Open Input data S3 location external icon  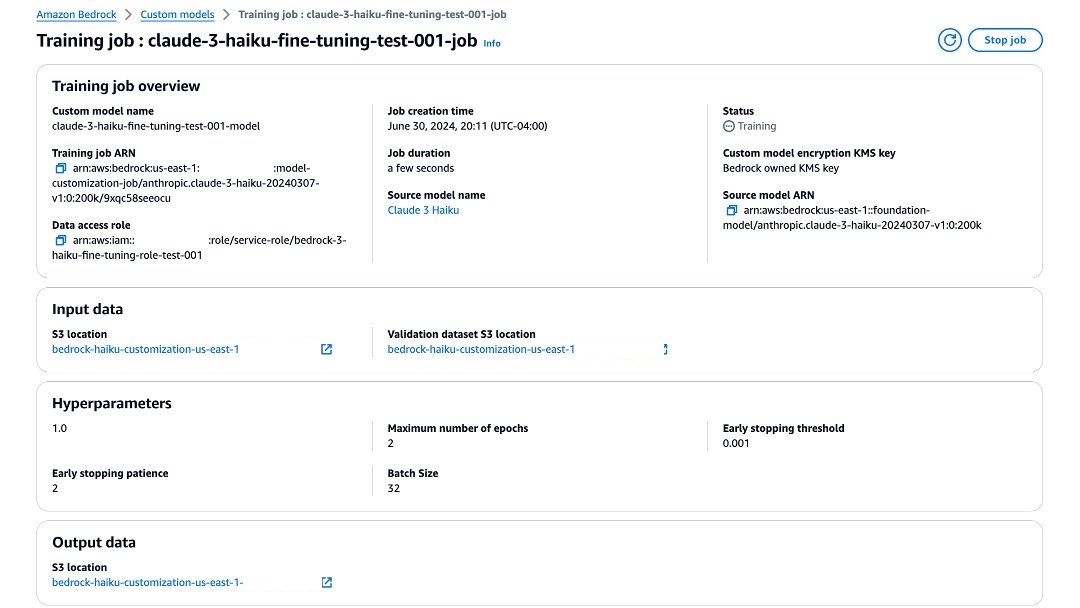(x=326, y=350)
